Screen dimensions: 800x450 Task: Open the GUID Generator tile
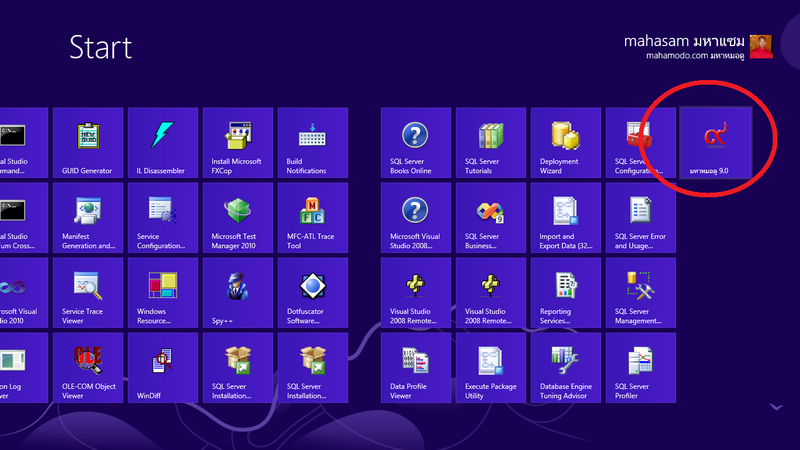pyautogui.click(x=88, y=143)
